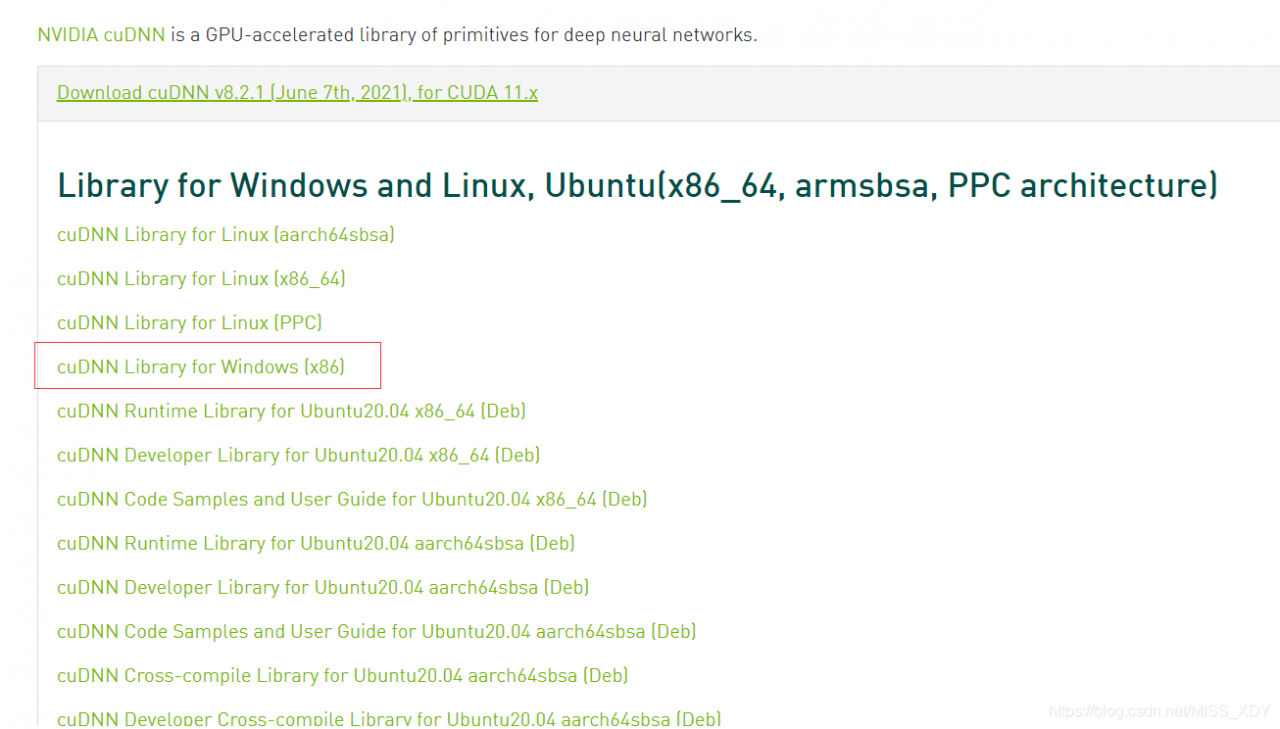Get cuDNN Runtime Library Ubuntu20.04 x86_64 Deb
The image size is (1280, 729).
tap(291, 411)
